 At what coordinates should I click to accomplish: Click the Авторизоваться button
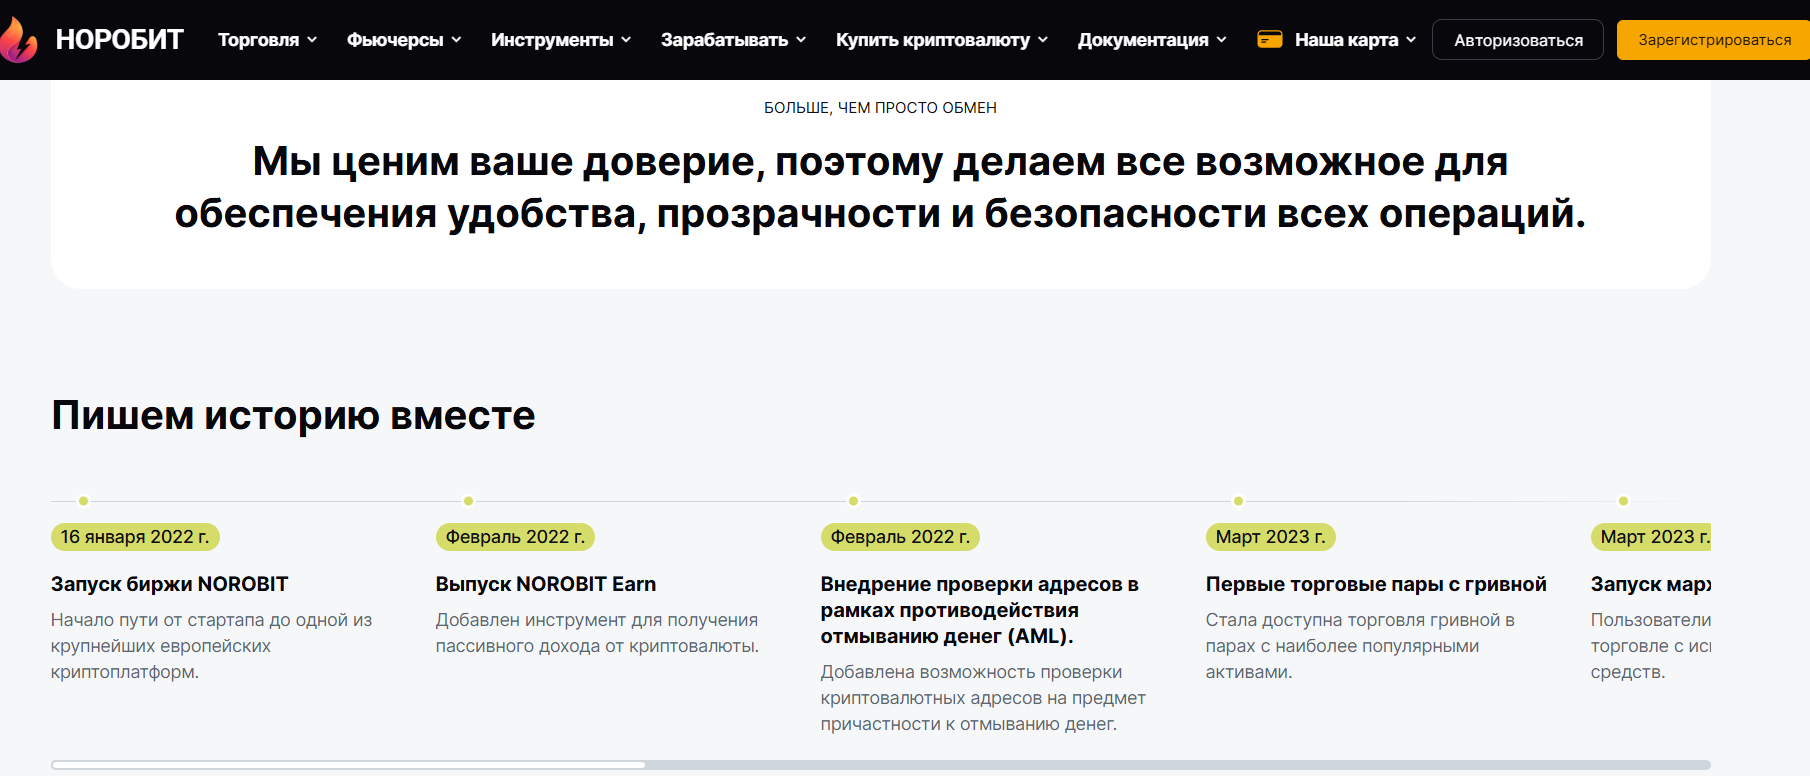1518,40
